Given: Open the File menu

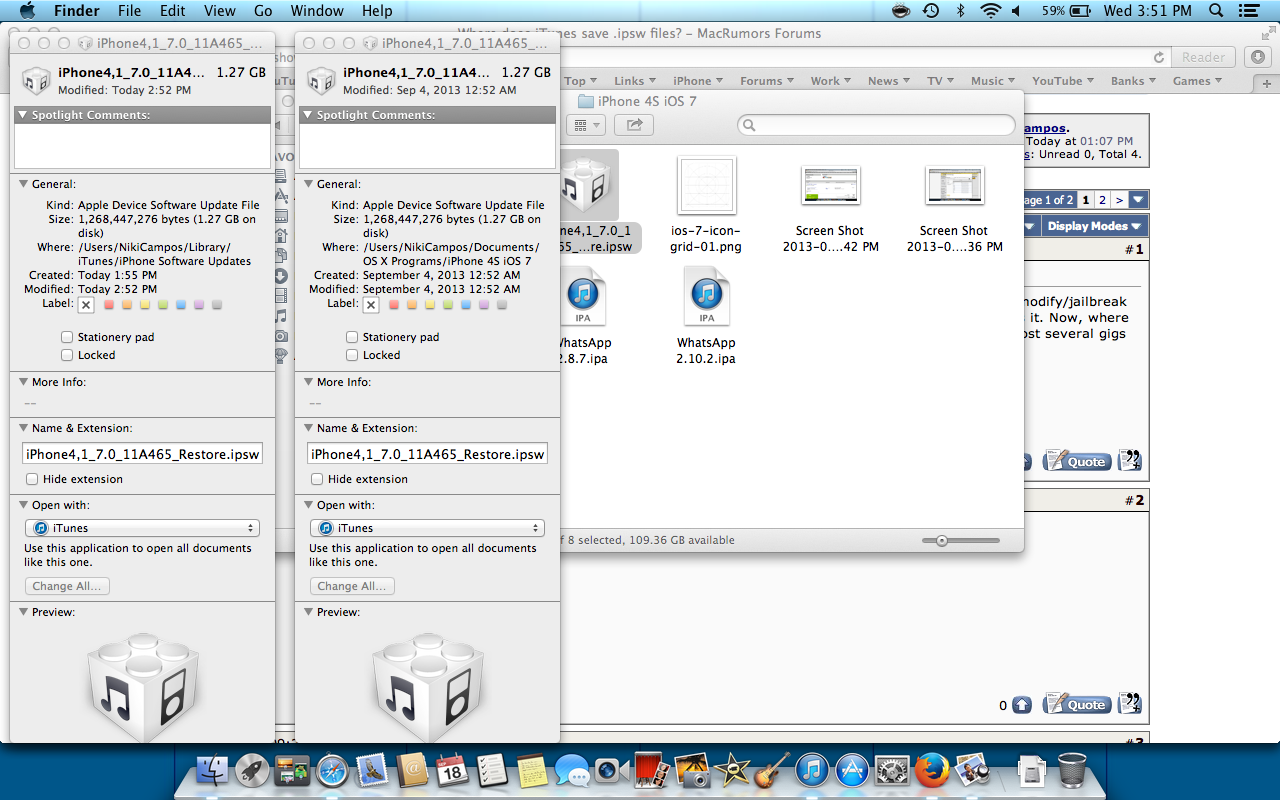Looking at the screenshot, I should (x=129, y=11).
